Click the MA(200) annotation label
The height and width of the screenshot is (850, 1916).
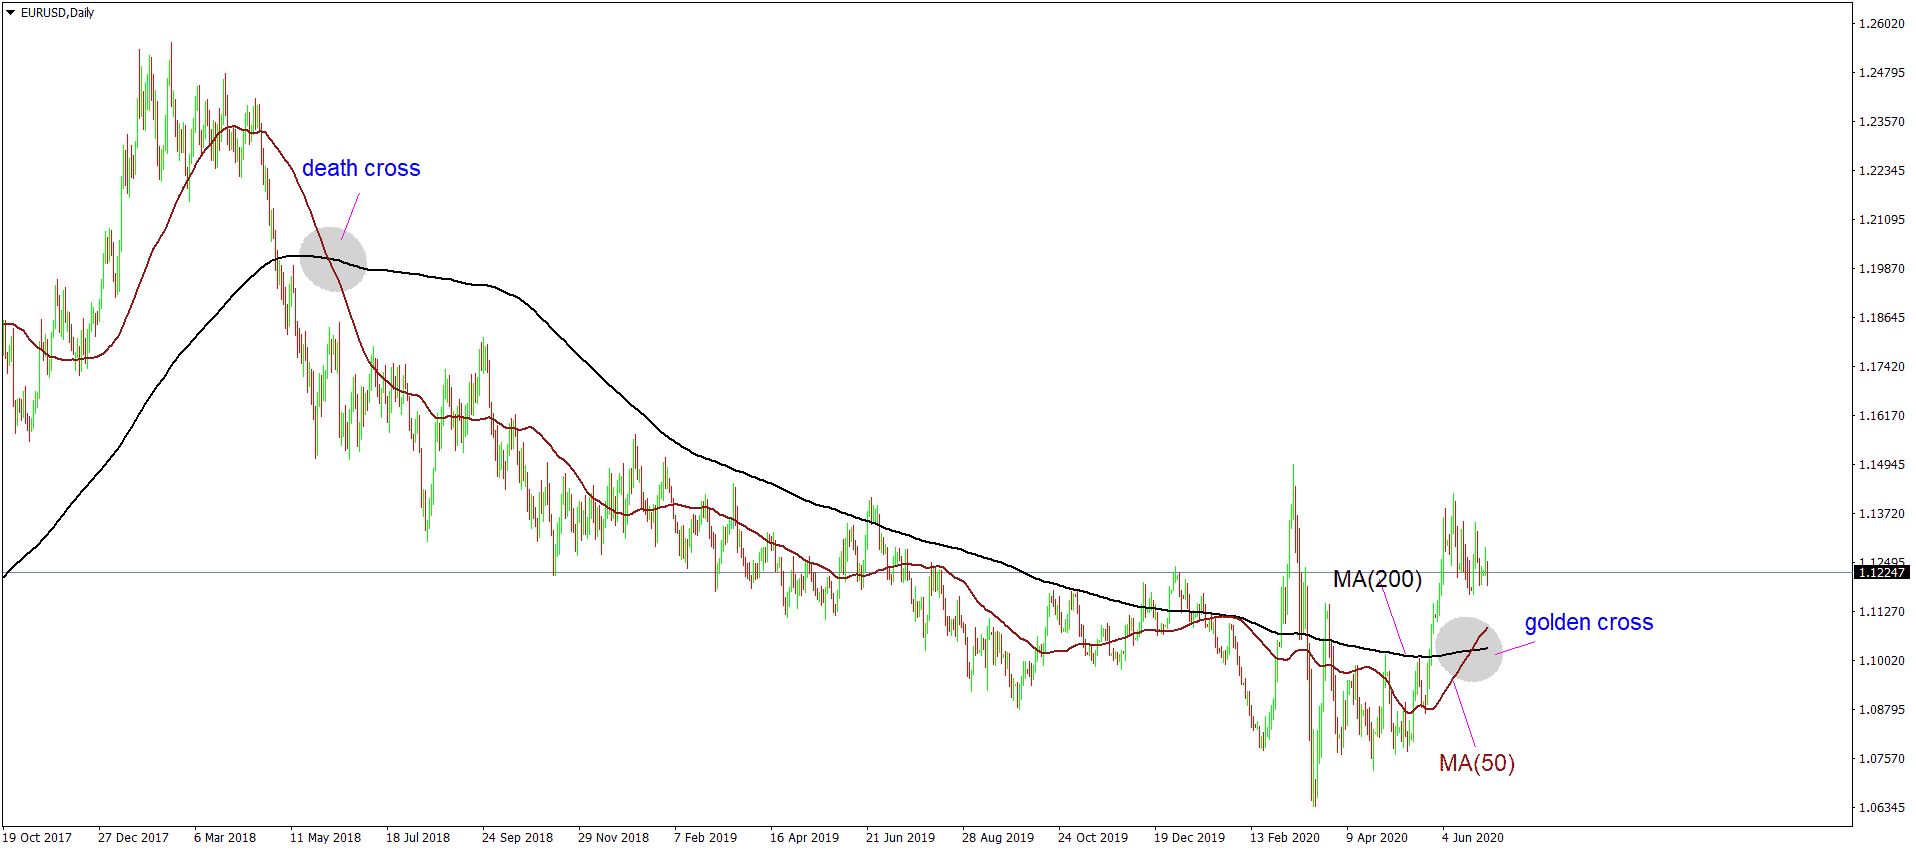click(1376, 579)
